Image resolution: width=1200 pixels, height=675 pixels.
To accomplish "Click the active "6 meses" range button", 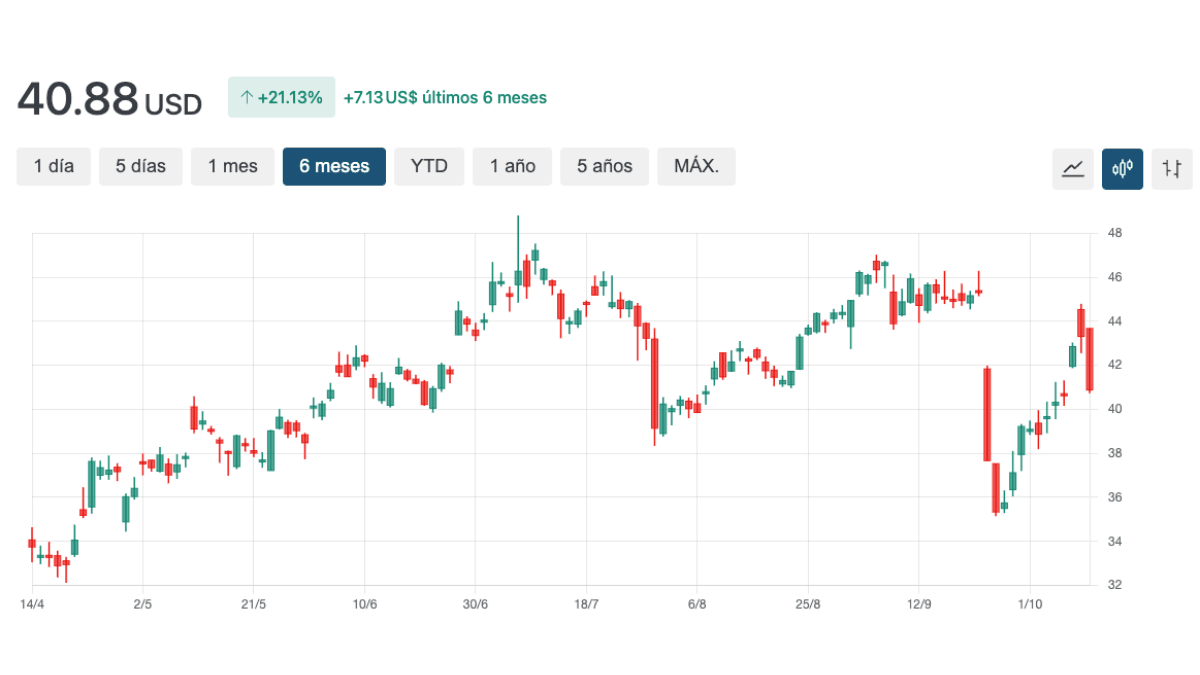I will coord(334,166).
